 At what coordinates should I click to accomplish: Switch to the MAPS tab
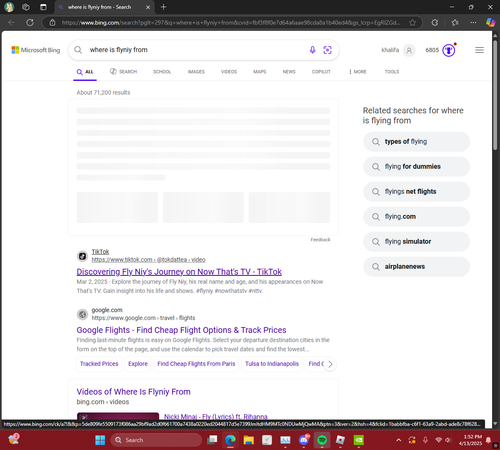[260, 72]
